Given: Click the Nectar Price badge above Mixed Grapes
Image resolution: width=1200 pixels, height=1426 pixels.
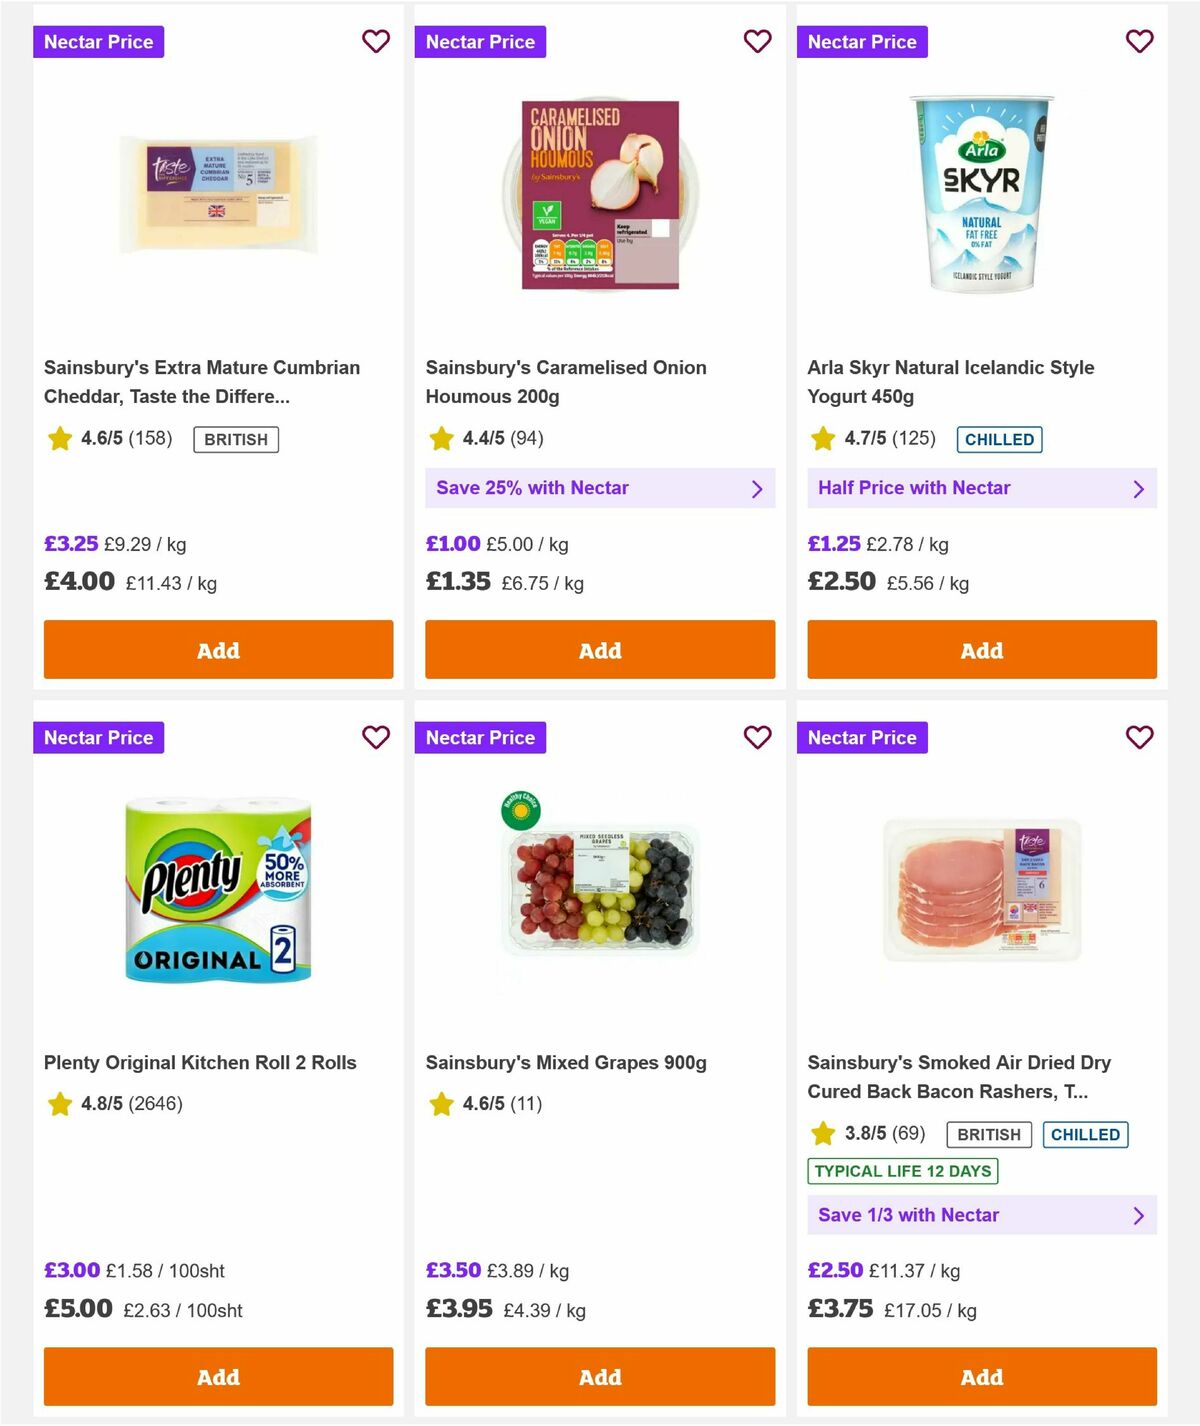Looking at the screenshot, I should point(481,737).
